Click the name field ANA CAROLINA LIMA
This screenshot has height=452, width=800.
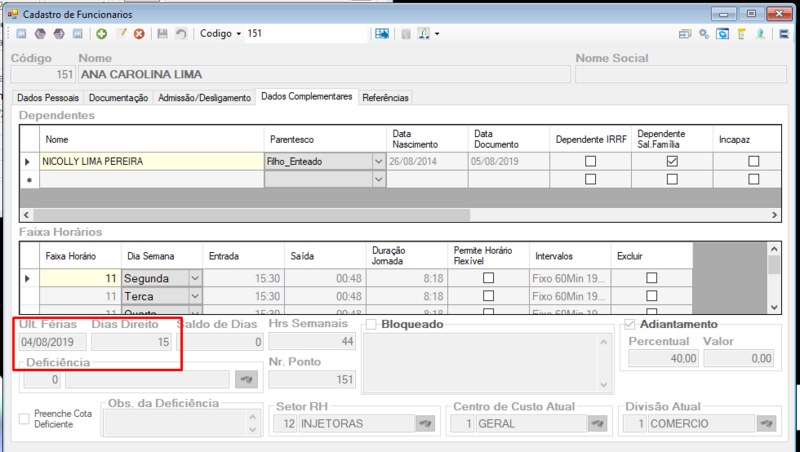pos(324,74)
